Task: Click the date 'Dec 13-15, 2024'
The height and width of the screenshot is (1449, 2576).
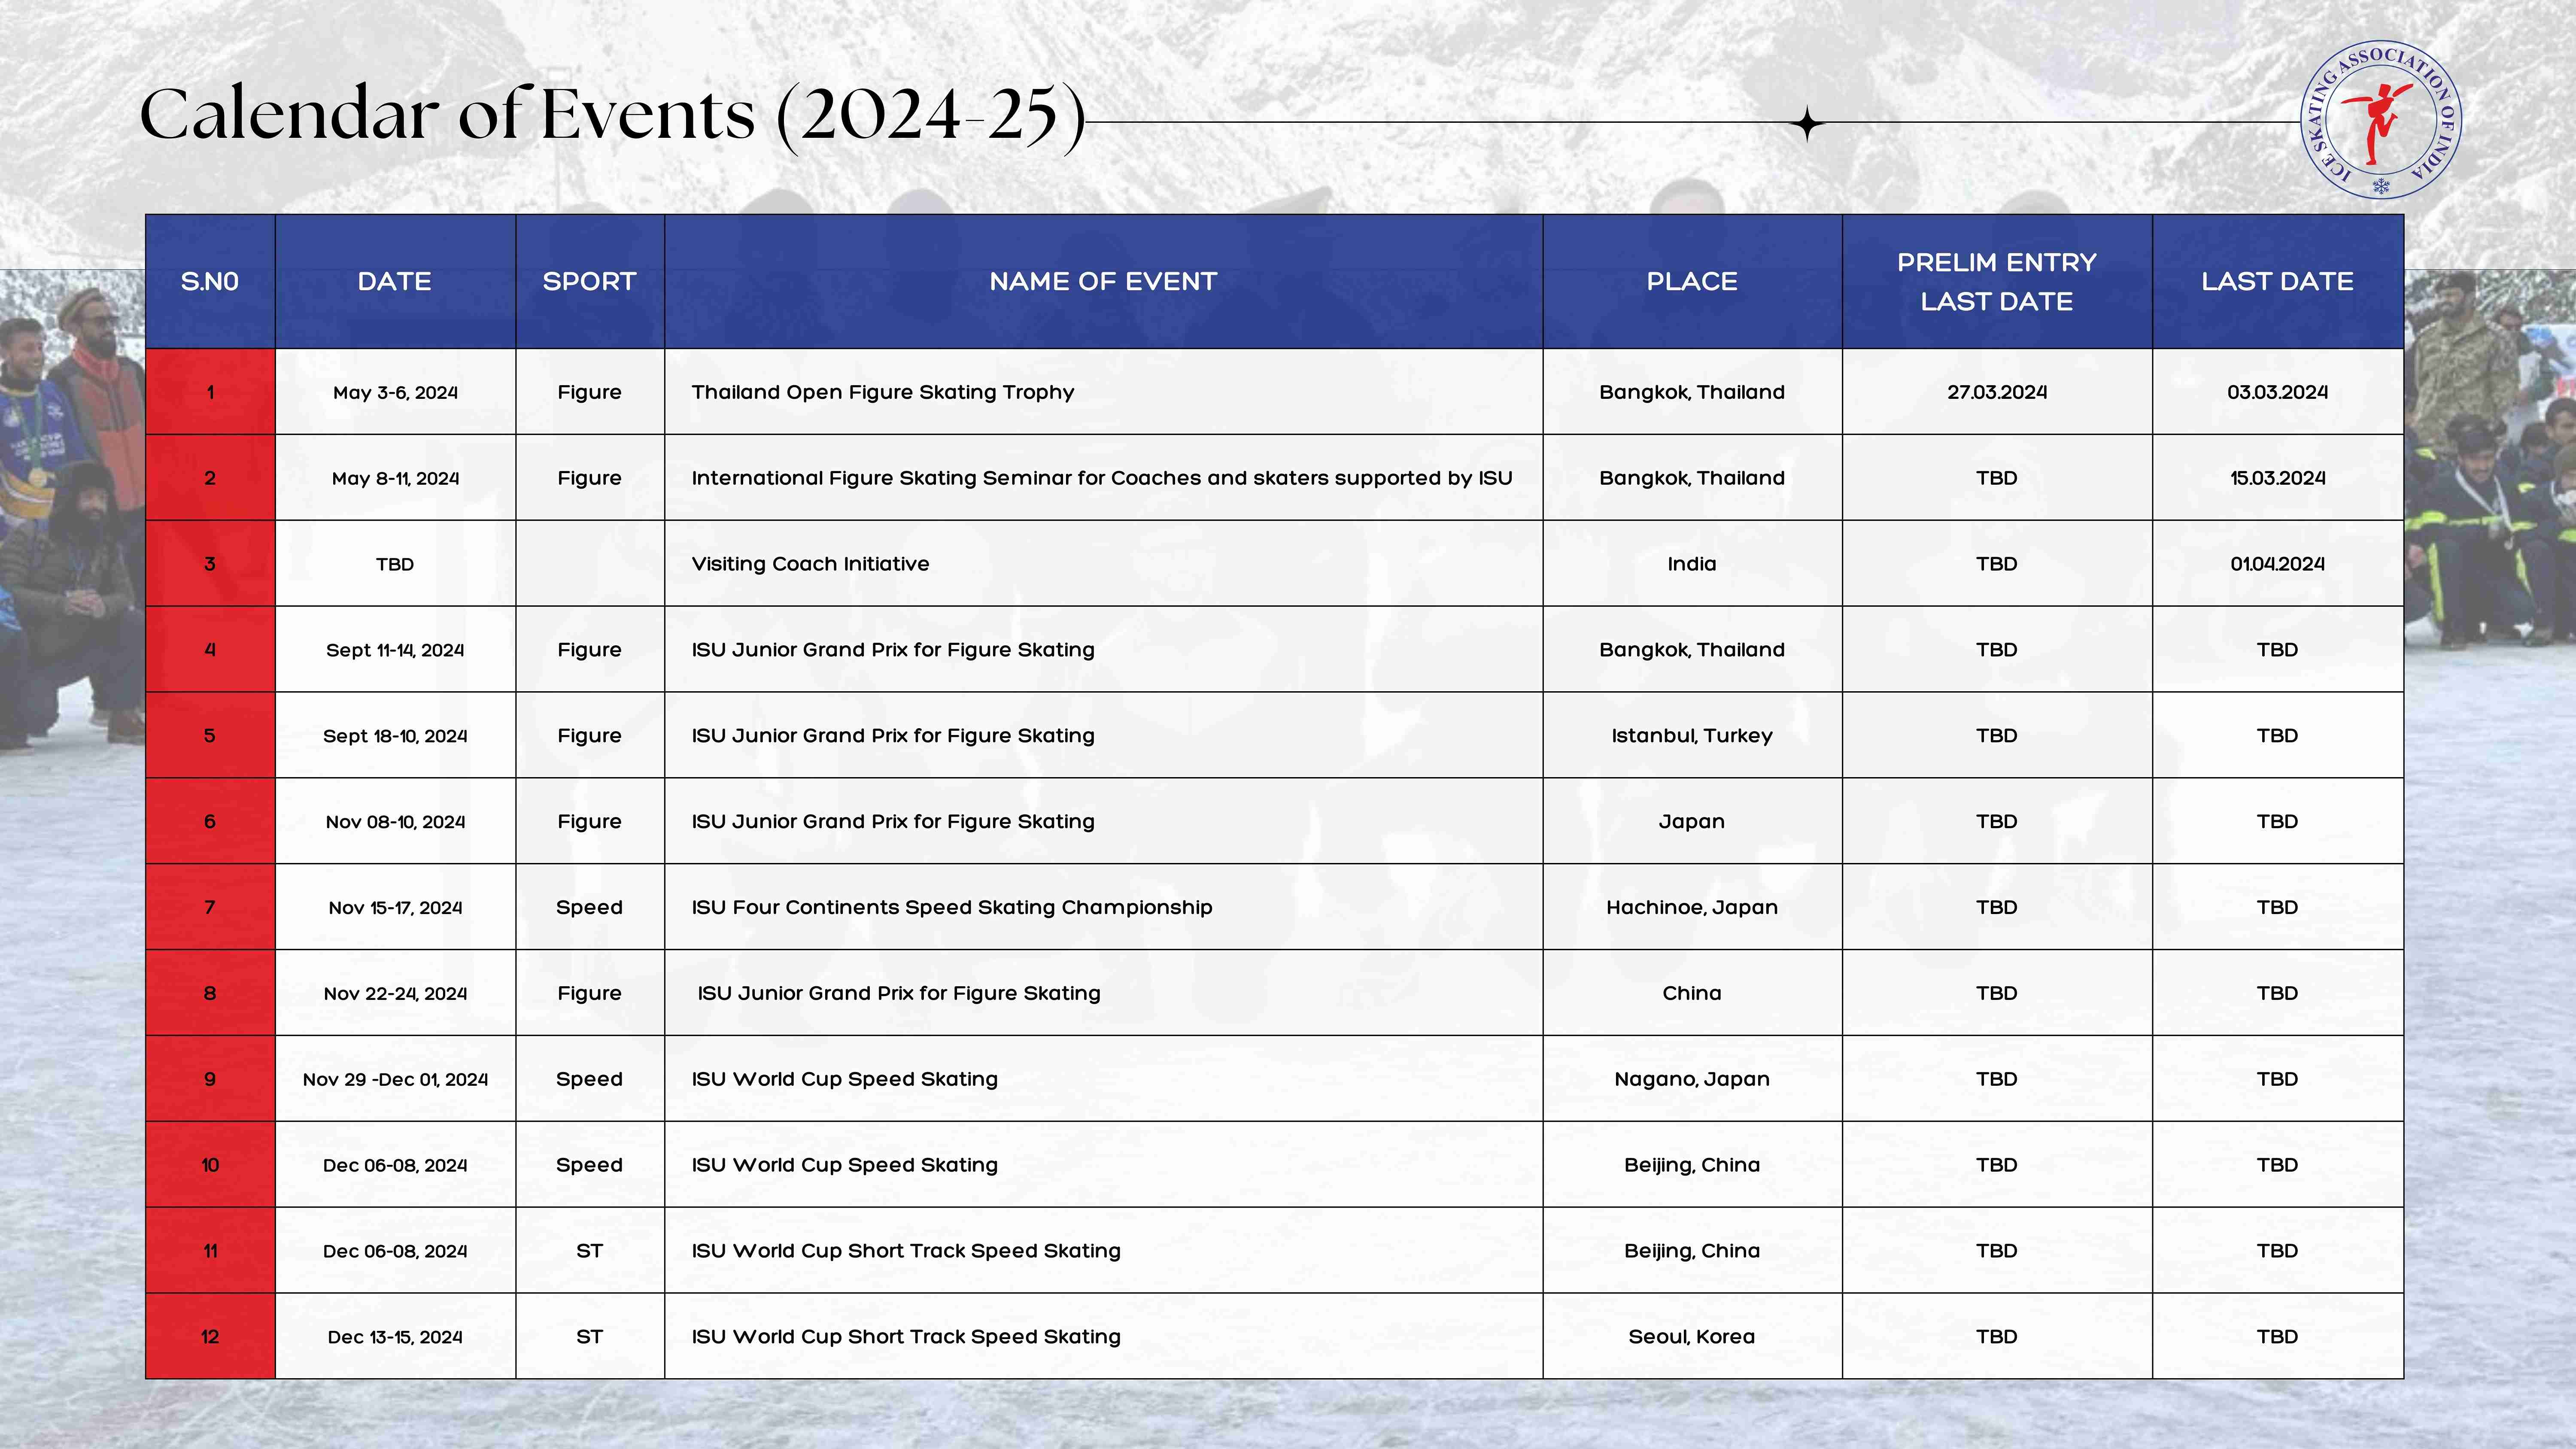Action: [x=395, y=1338]
